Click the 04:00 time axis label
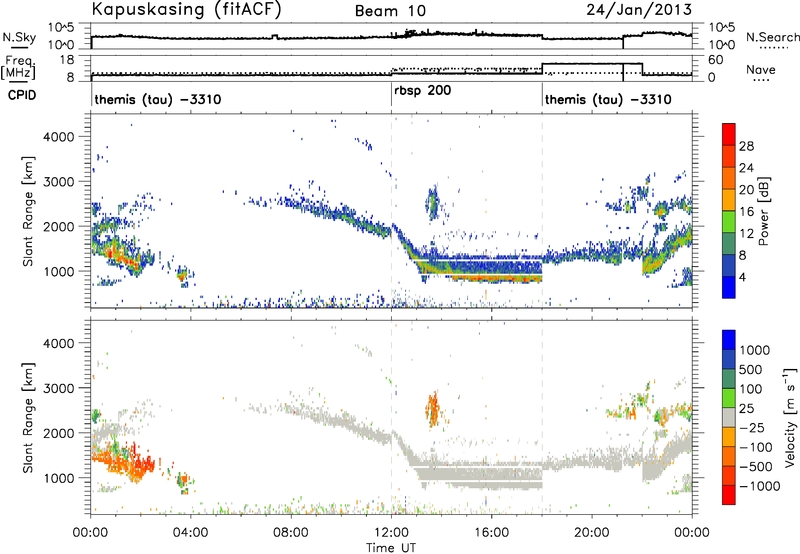Viewport: 800px width, 554px height. [x=190, y=533]
